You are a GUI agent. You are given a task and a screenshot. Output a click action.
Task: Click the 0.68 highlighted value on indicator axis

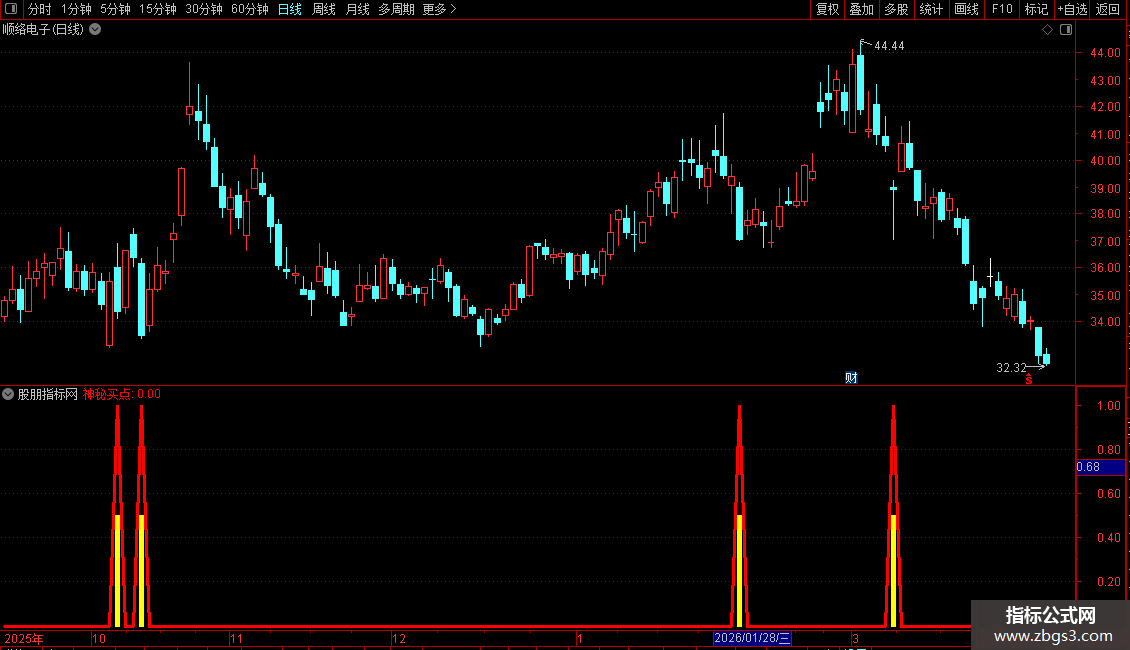pyautogui.click(x=1100, y=467)
